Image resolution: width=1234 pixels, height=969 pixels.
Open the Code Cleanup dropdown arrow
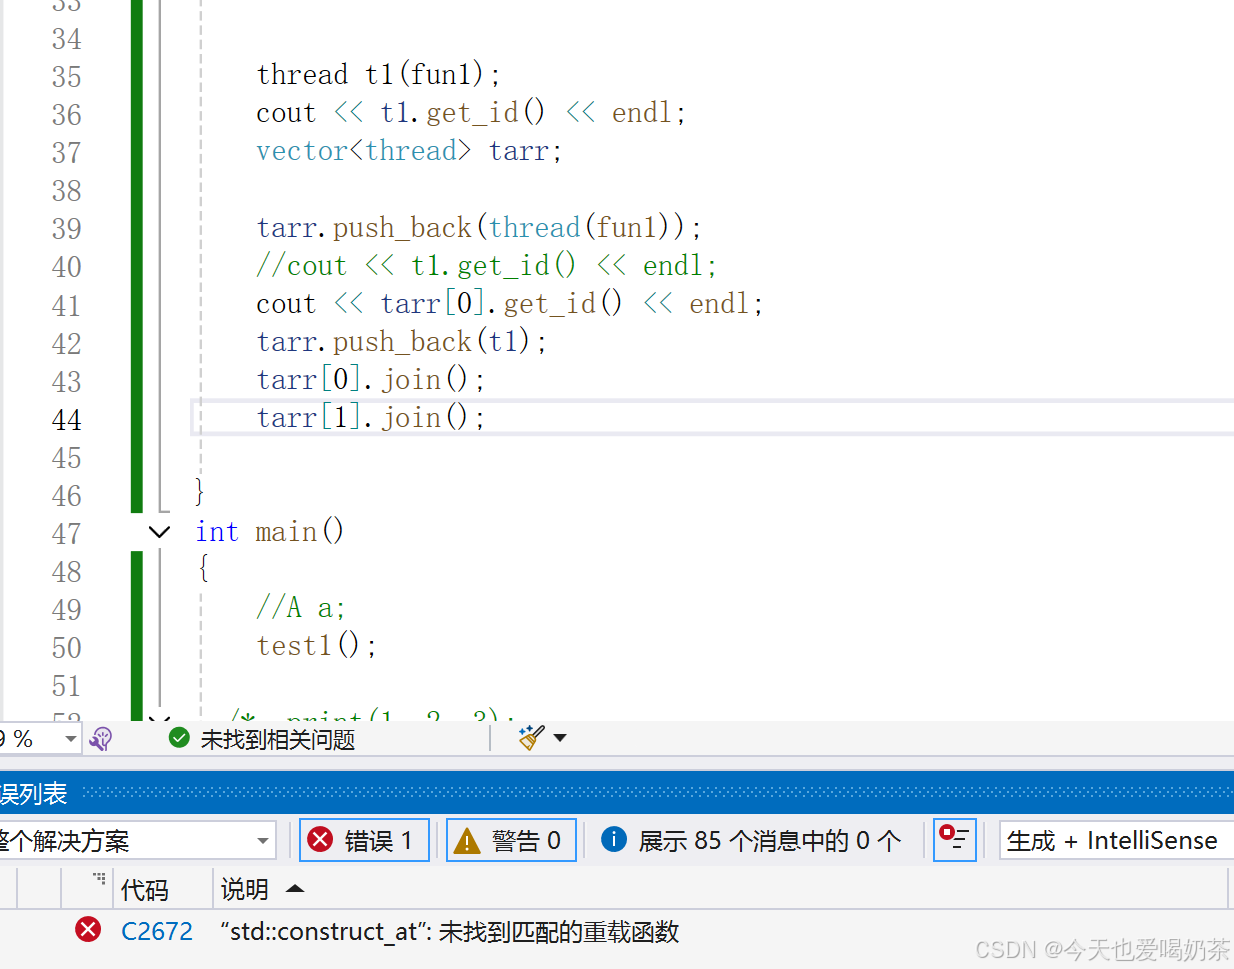click(559, 737)
